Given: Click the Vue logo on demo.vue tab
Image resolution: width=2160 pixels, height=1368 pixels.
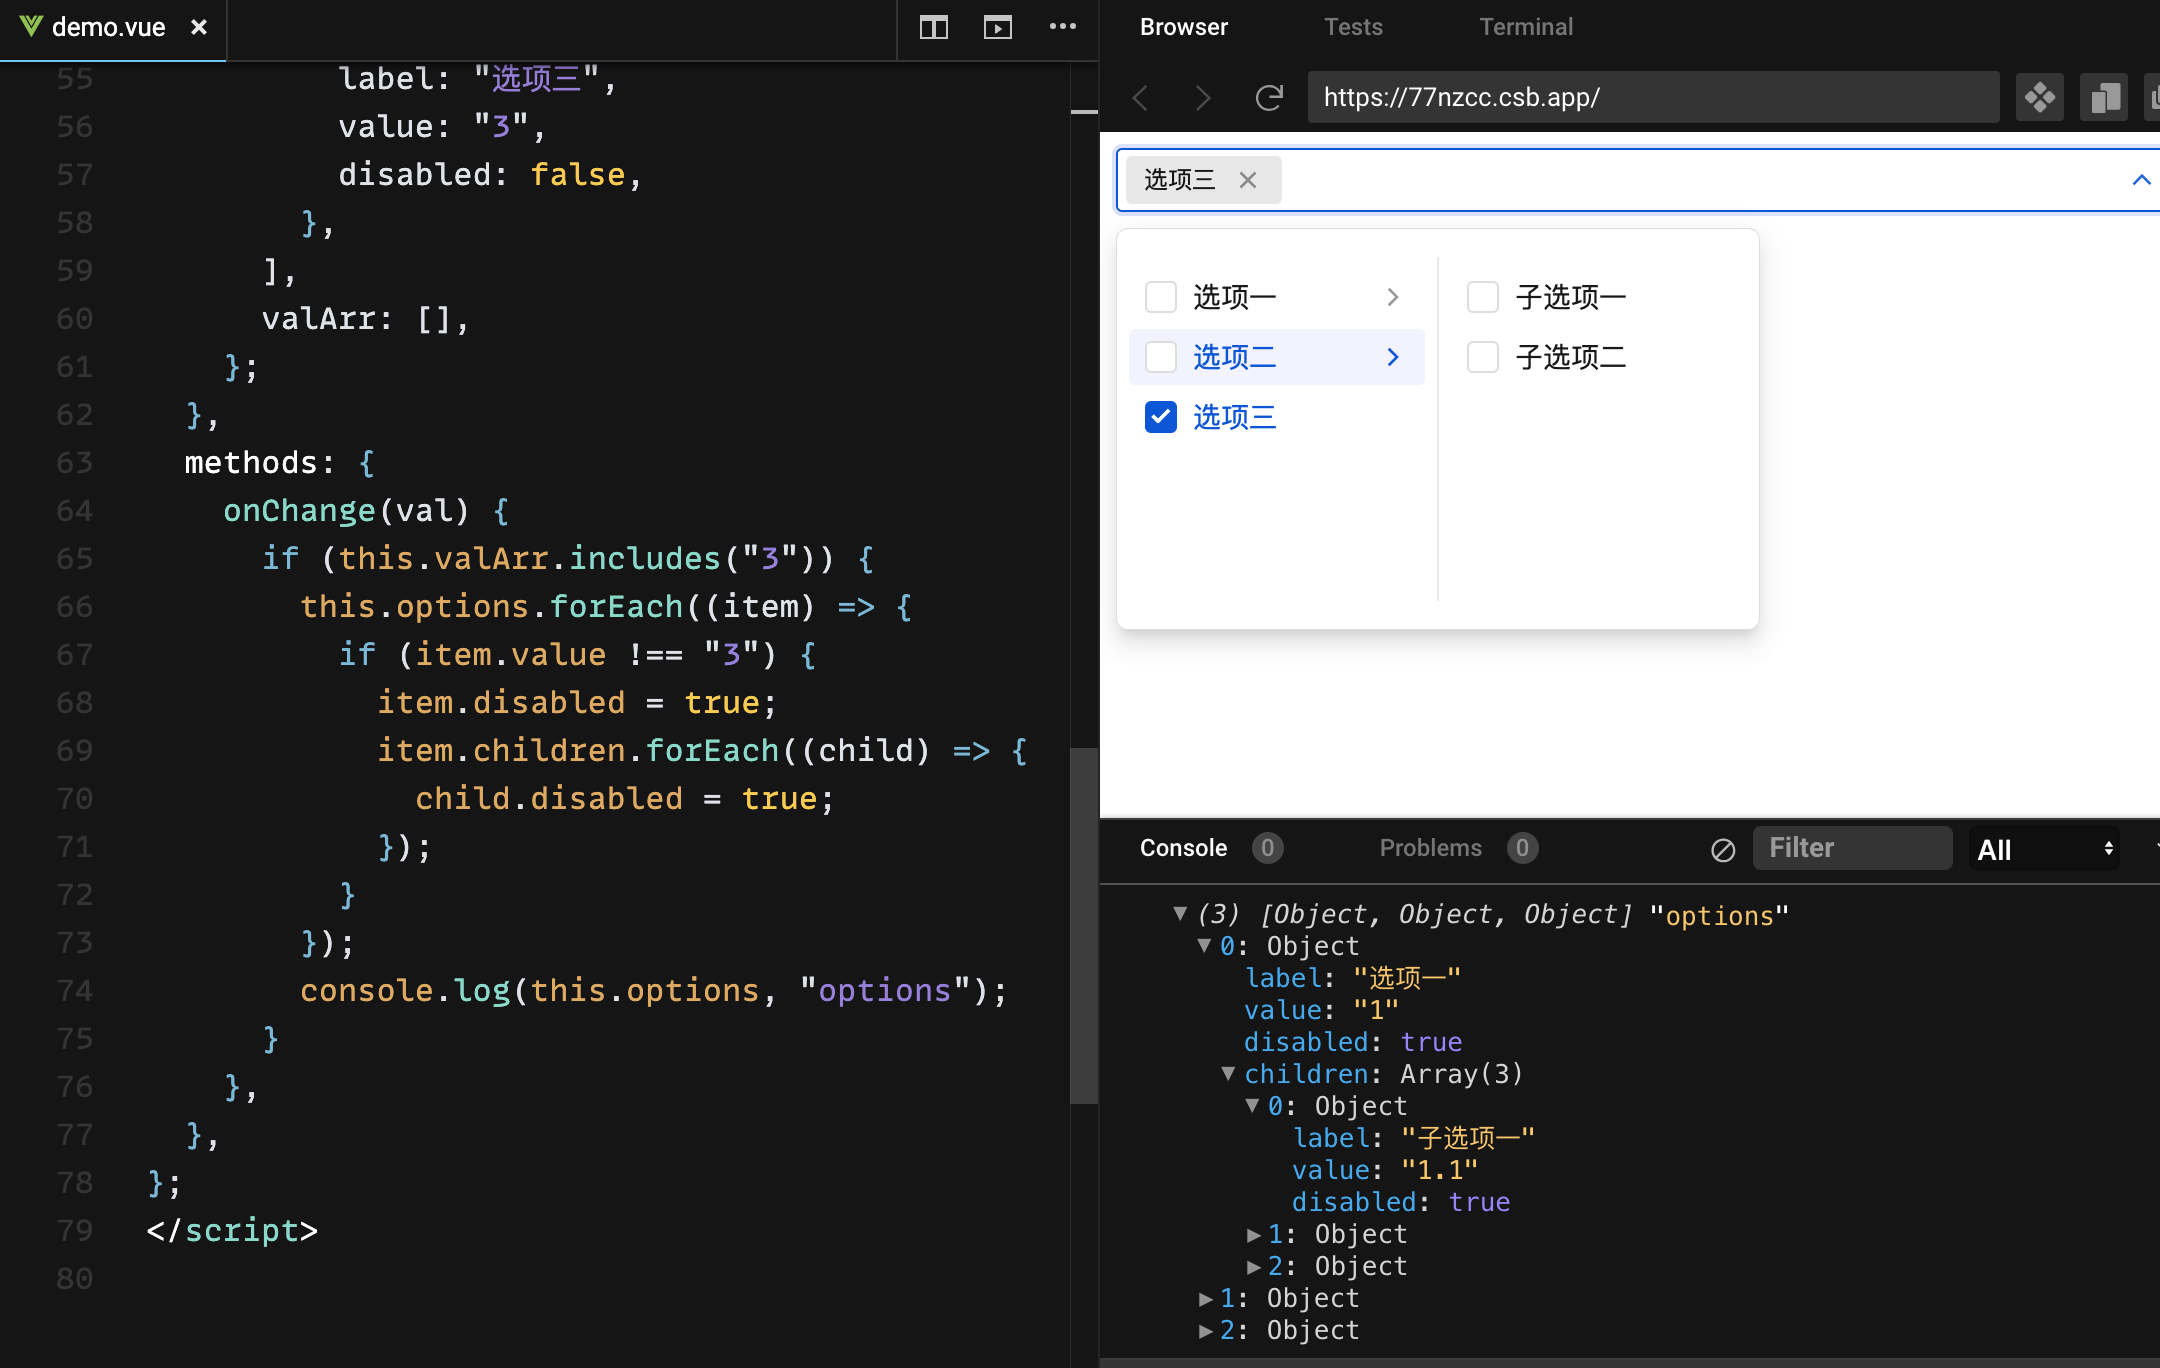Looking at the screenshot, I should coord(31,27).
